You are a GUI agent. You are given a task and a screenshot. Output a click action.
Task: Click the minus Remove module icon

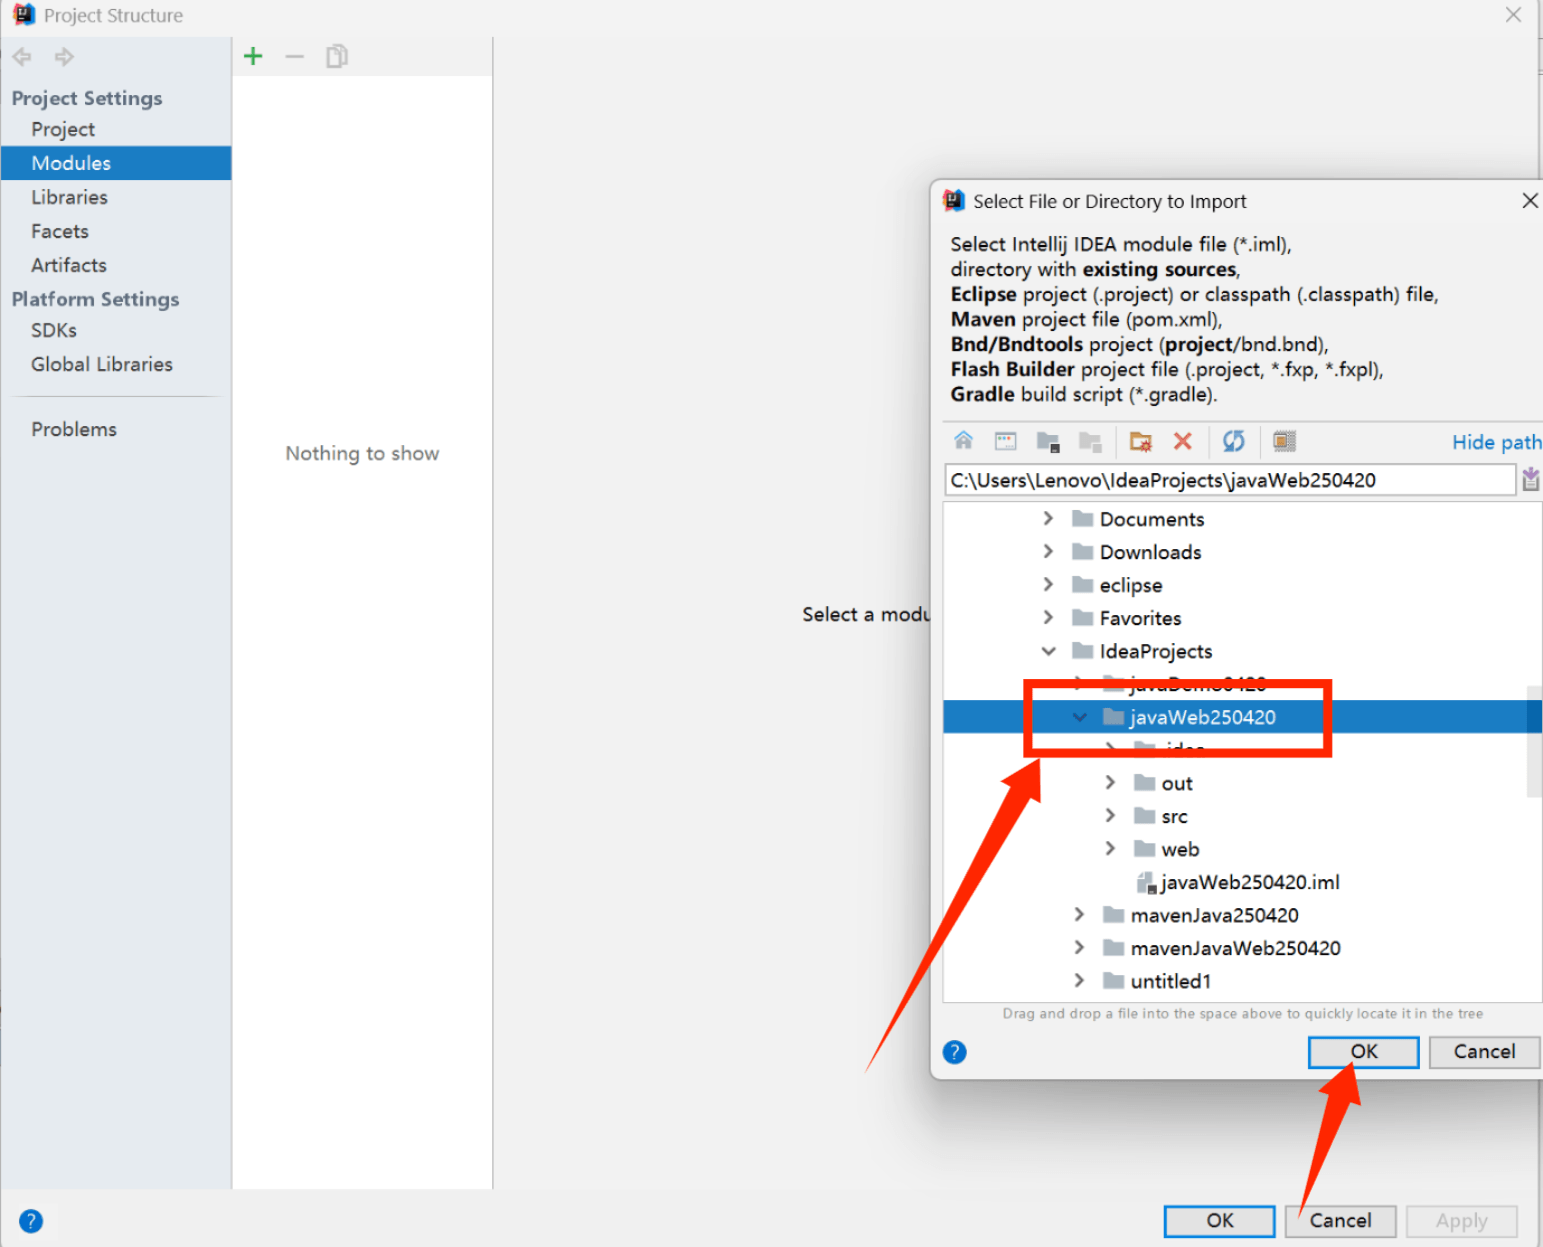[294, 56]
